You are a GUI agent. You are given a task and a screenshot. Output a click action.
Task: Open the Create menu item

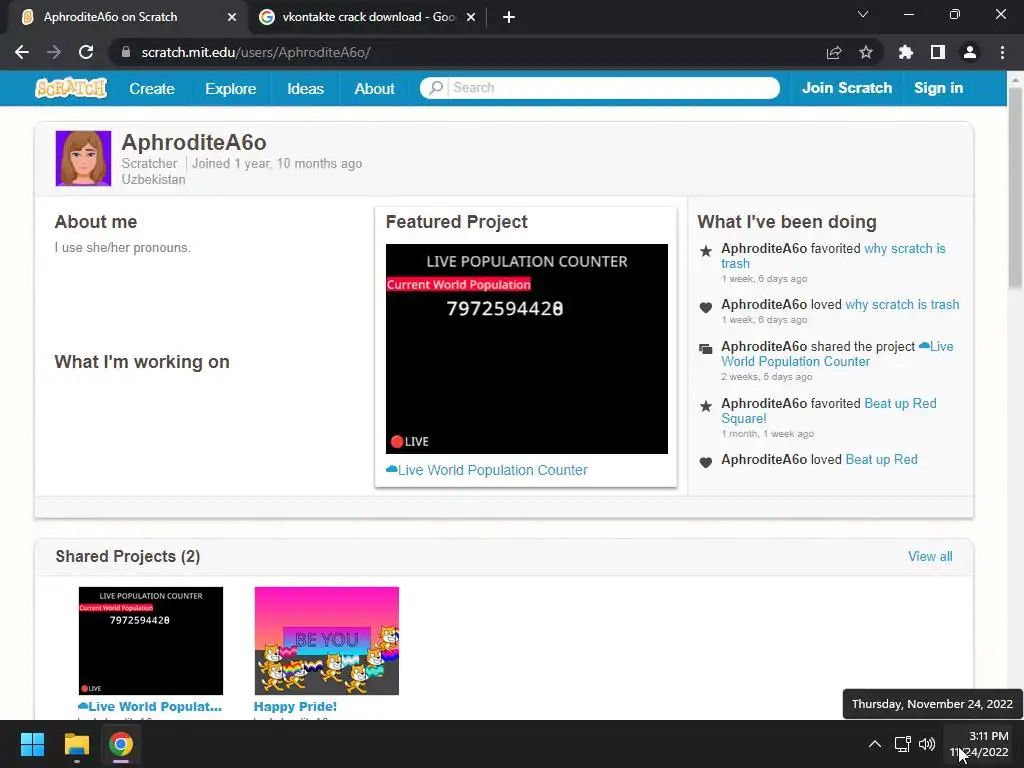[152, 88]
